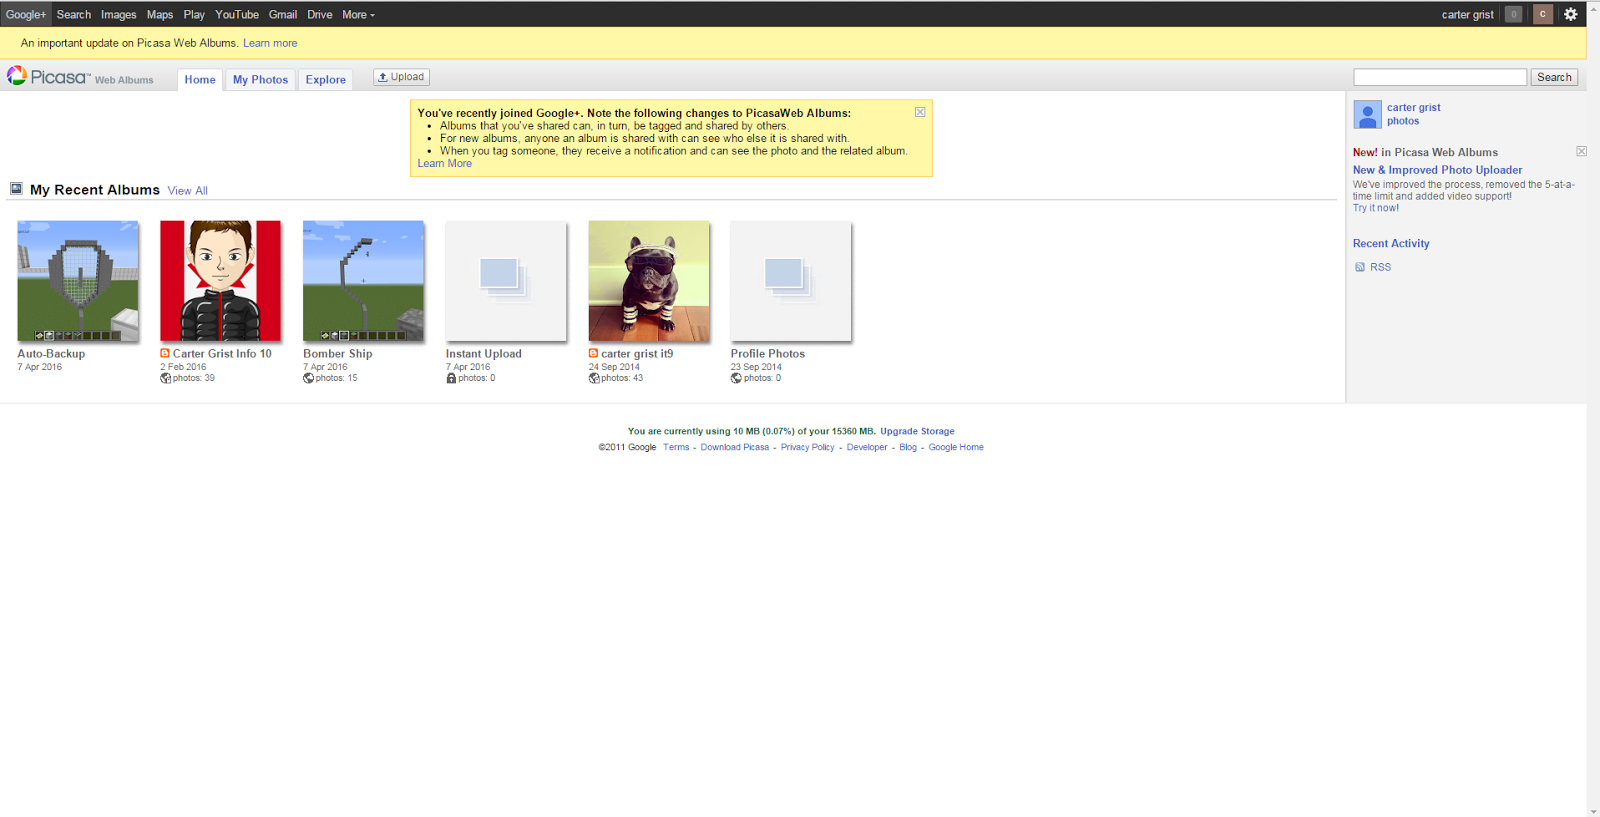Dismiss the Google+ changes notice
The image size is (1600, 817).
920,112
